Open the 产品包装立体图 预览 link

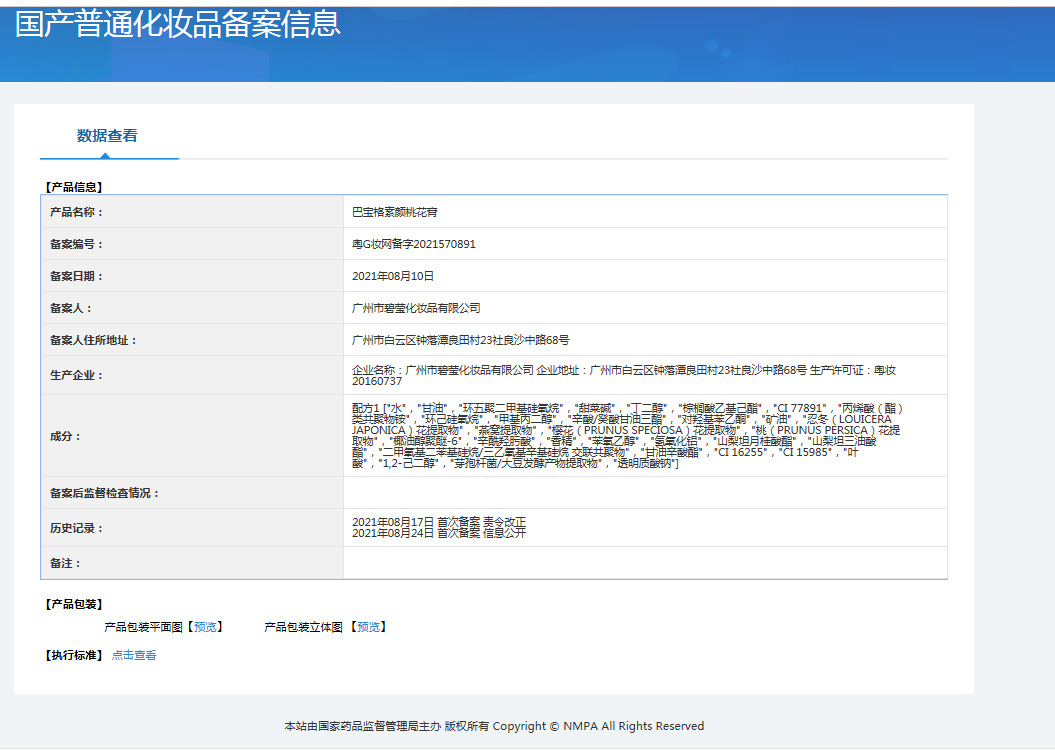pos(368,627)
